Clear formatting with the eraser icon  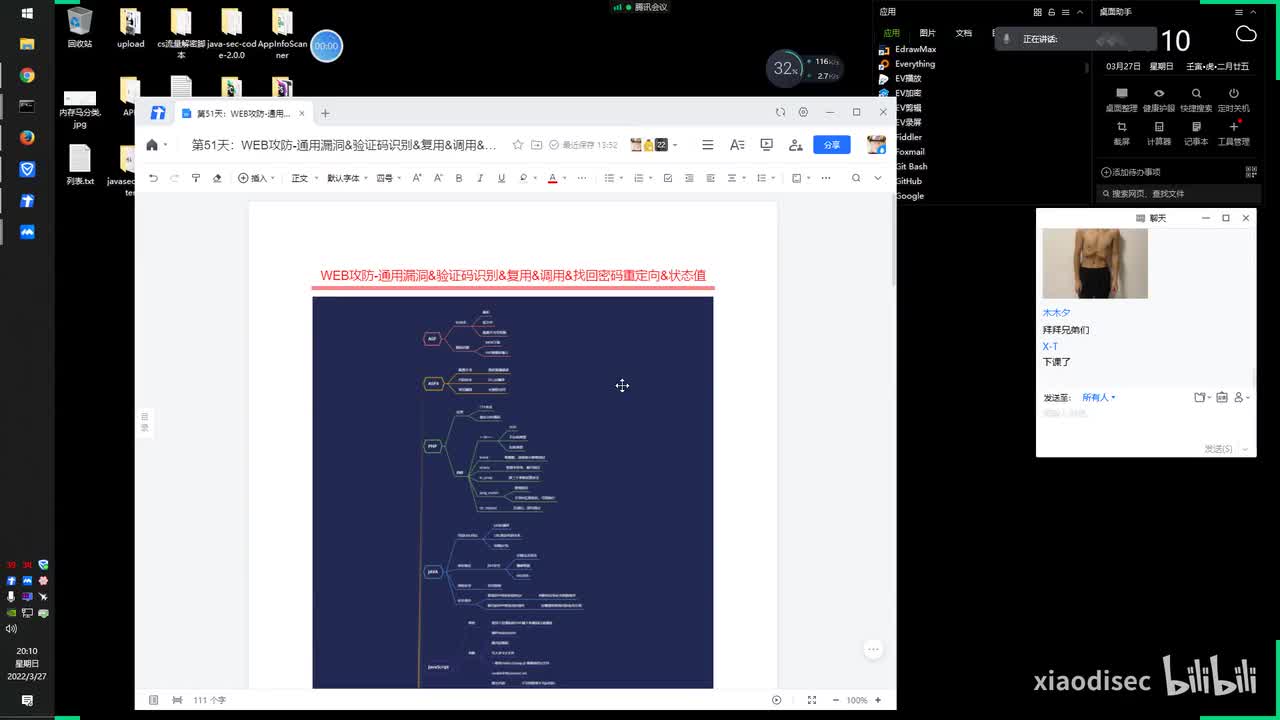[217, 178]
